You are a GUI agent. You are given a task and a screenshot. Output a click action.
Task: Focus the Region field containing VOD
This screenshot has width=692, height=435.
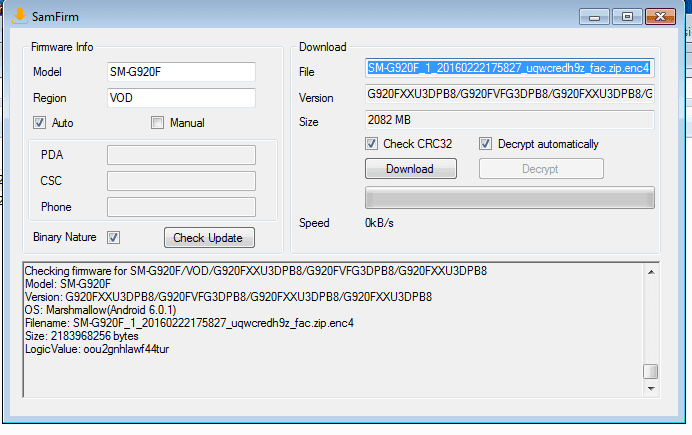(181, 98)
